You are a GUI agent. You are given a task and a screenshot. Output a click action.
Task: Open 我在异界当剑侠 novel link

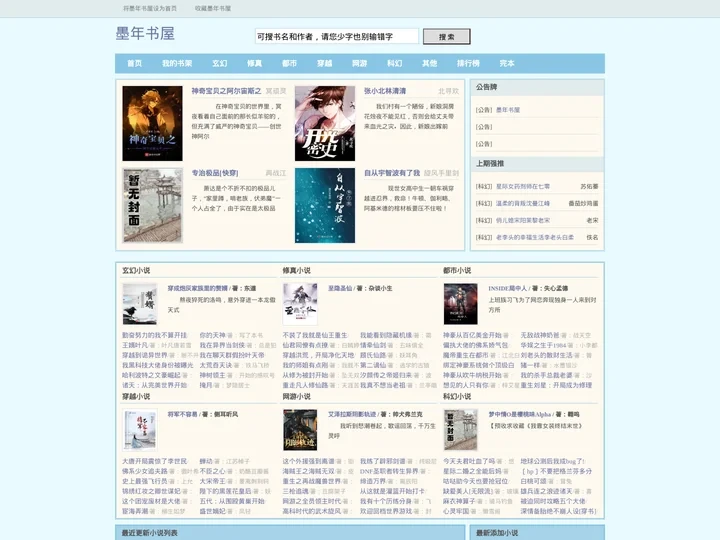(222, 345)
